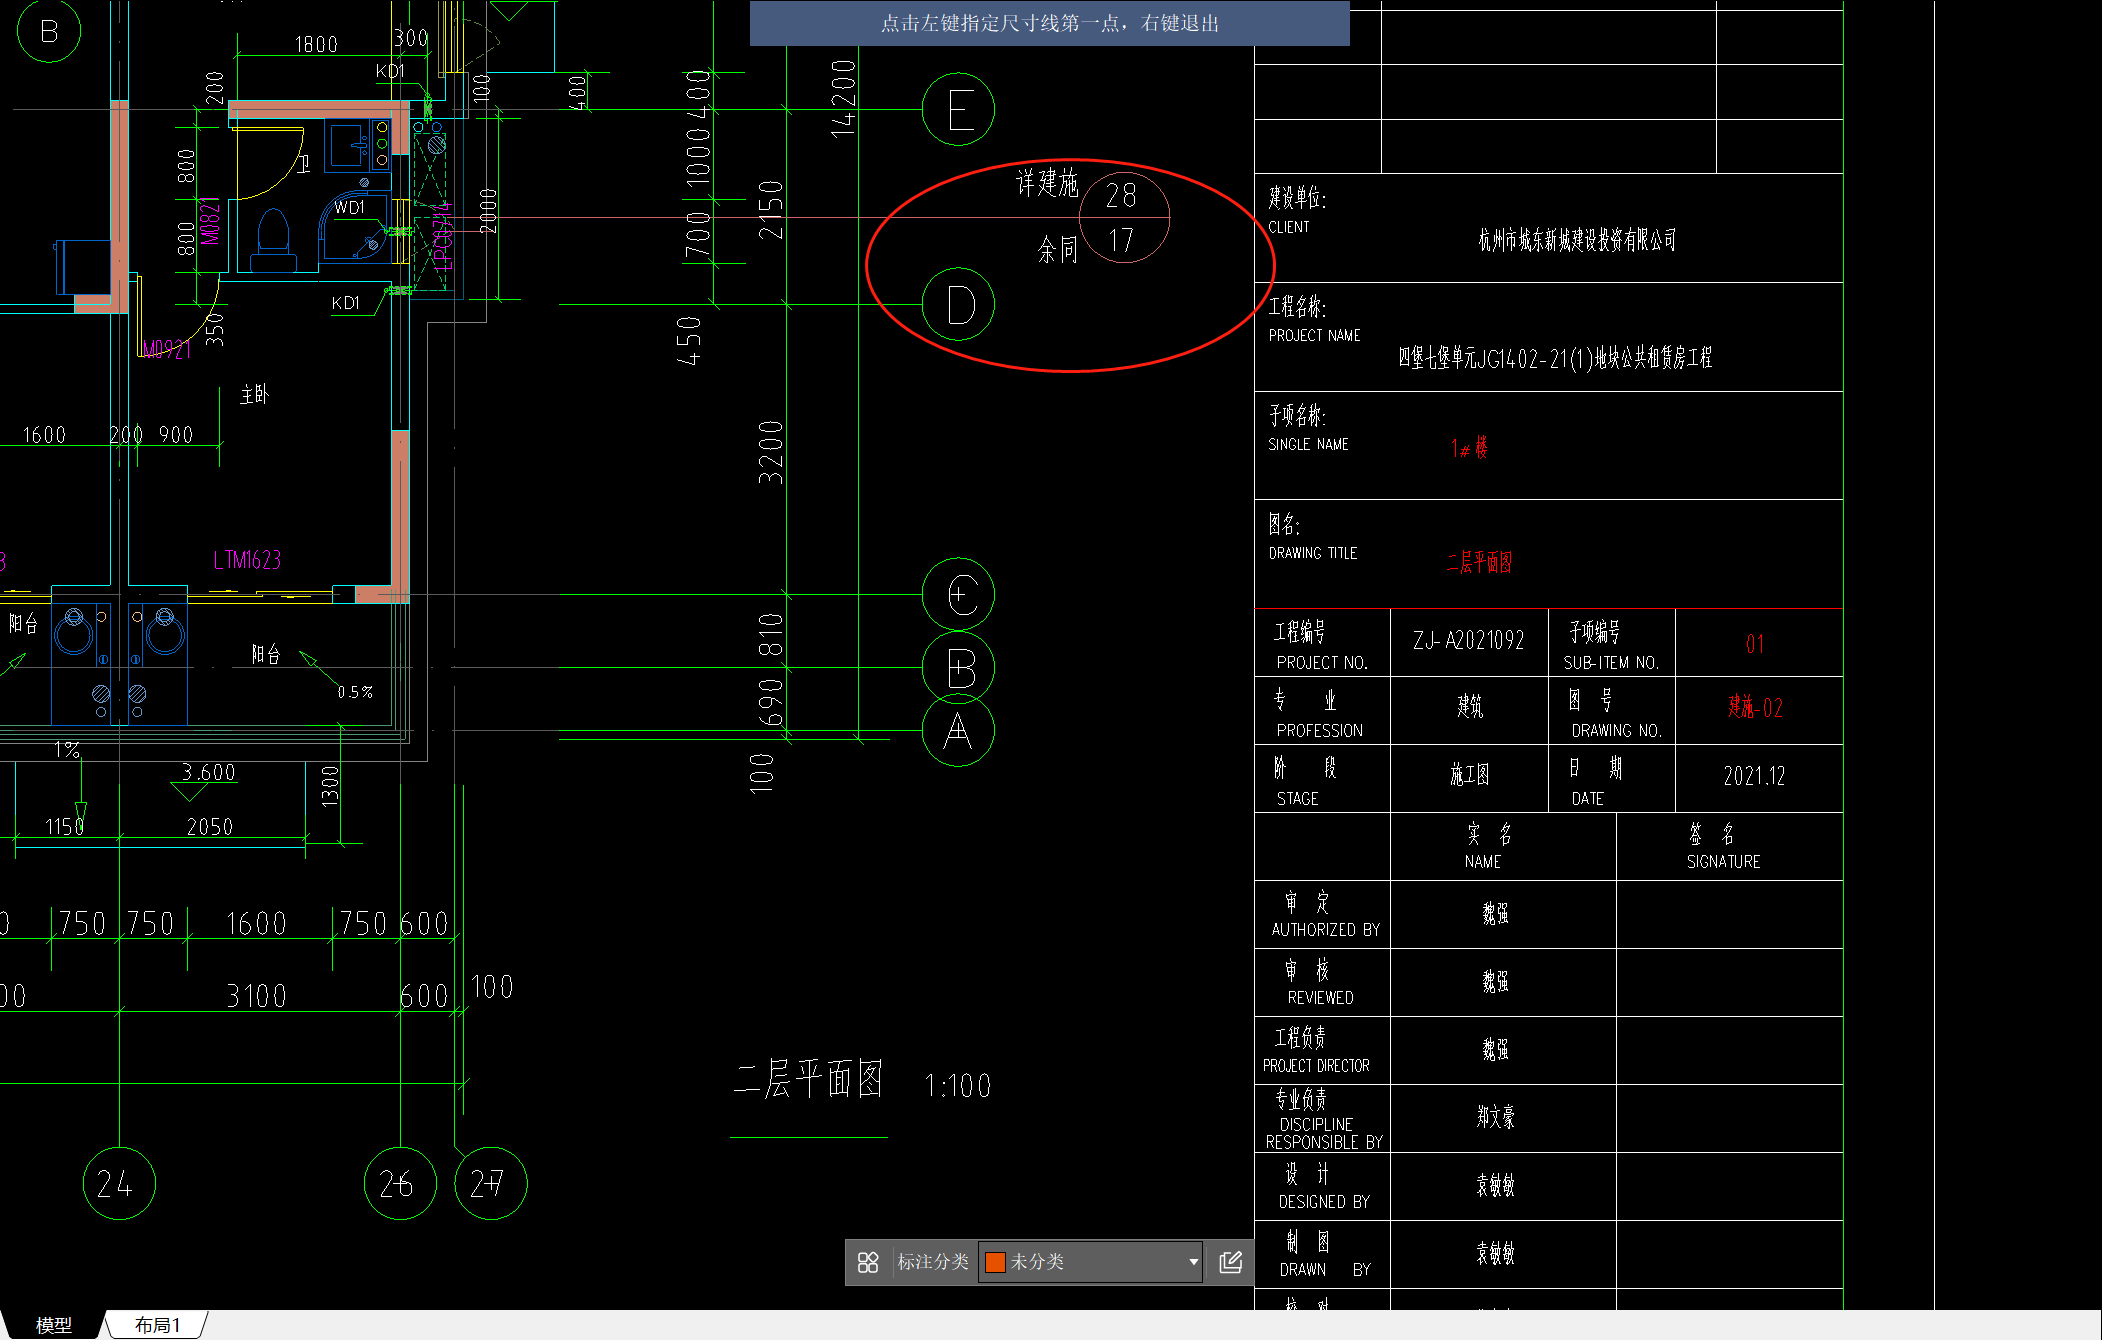Click the 14200 dimension text
2102x1340 pixels.
tap(843, 98)
